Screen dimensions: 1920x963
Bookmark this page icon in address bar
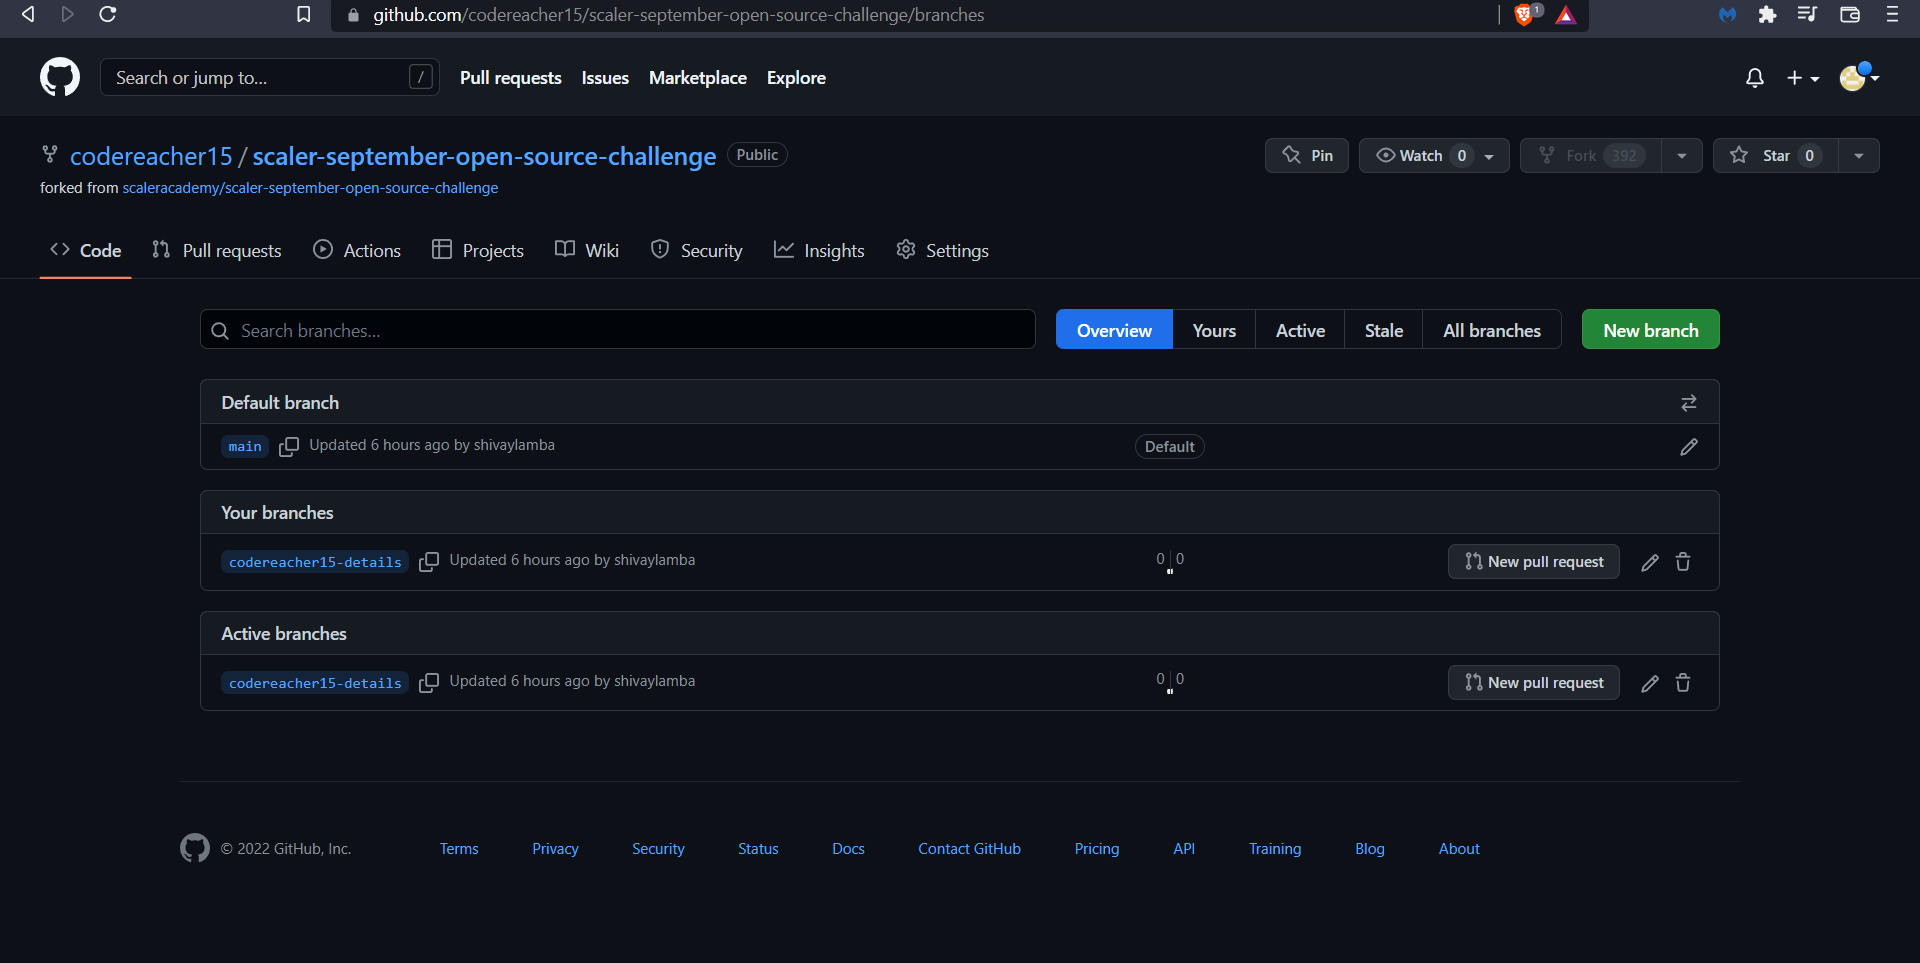pos(304,14)
